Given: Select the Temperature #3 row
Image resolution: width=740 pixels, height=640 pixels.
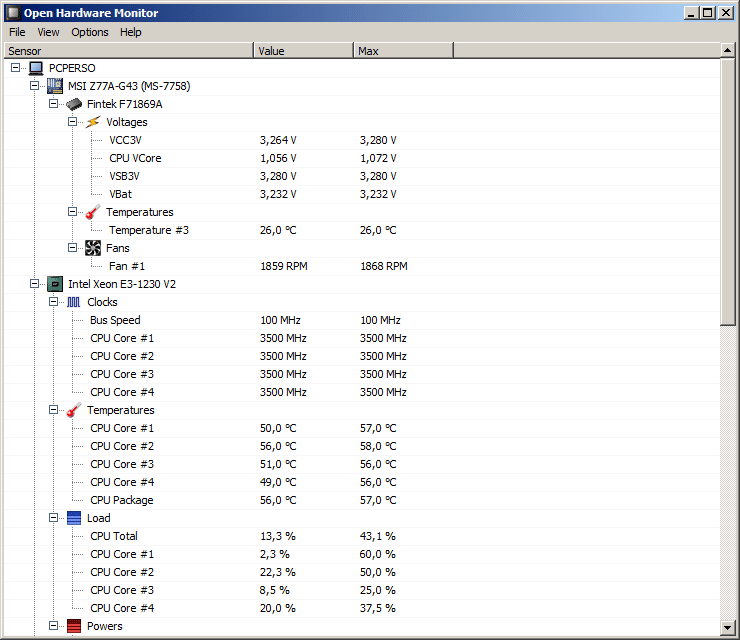Looking at the screenshot, I should point(362,230).
